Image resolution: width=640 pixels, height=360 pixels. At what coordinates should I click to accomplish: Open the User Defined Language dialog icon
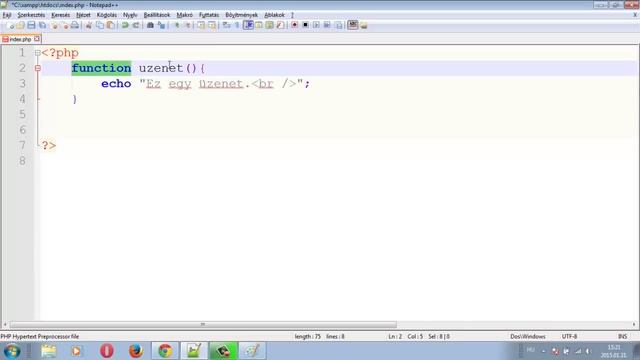[x=259, y=25]
